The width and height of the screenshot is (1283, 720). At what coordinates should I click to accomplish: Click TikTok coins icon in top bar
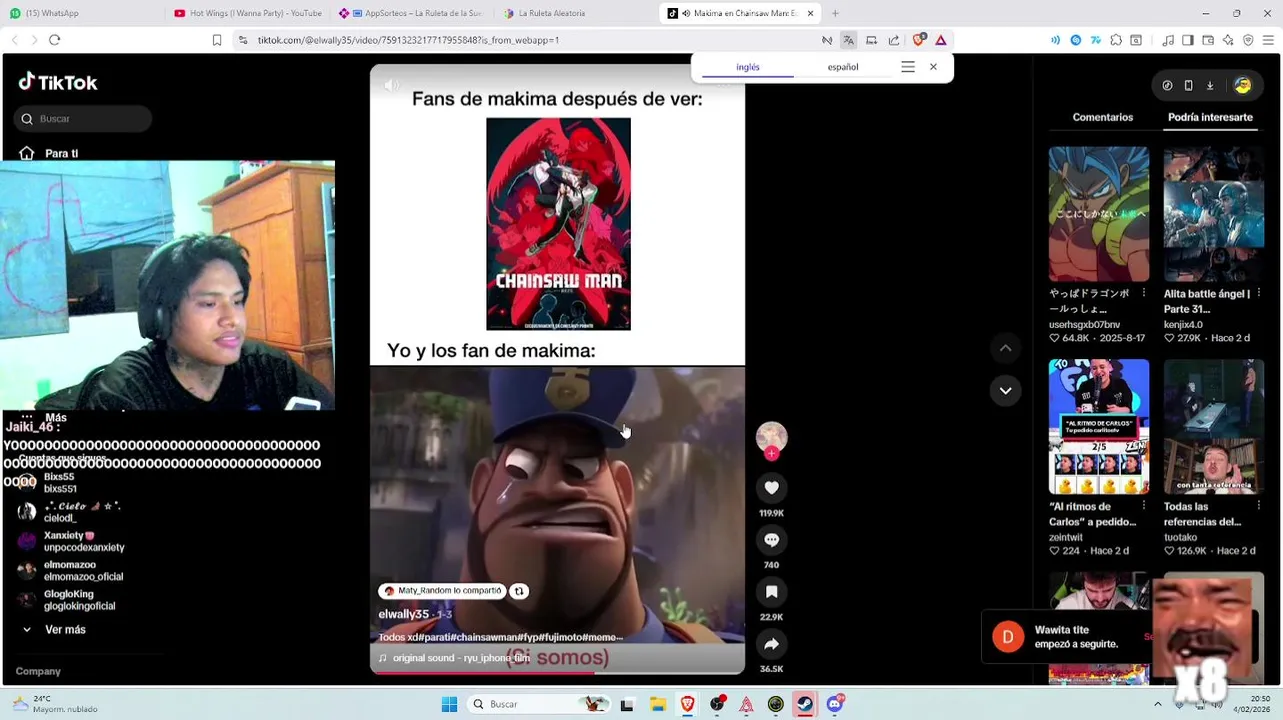tap(1167, 85)
